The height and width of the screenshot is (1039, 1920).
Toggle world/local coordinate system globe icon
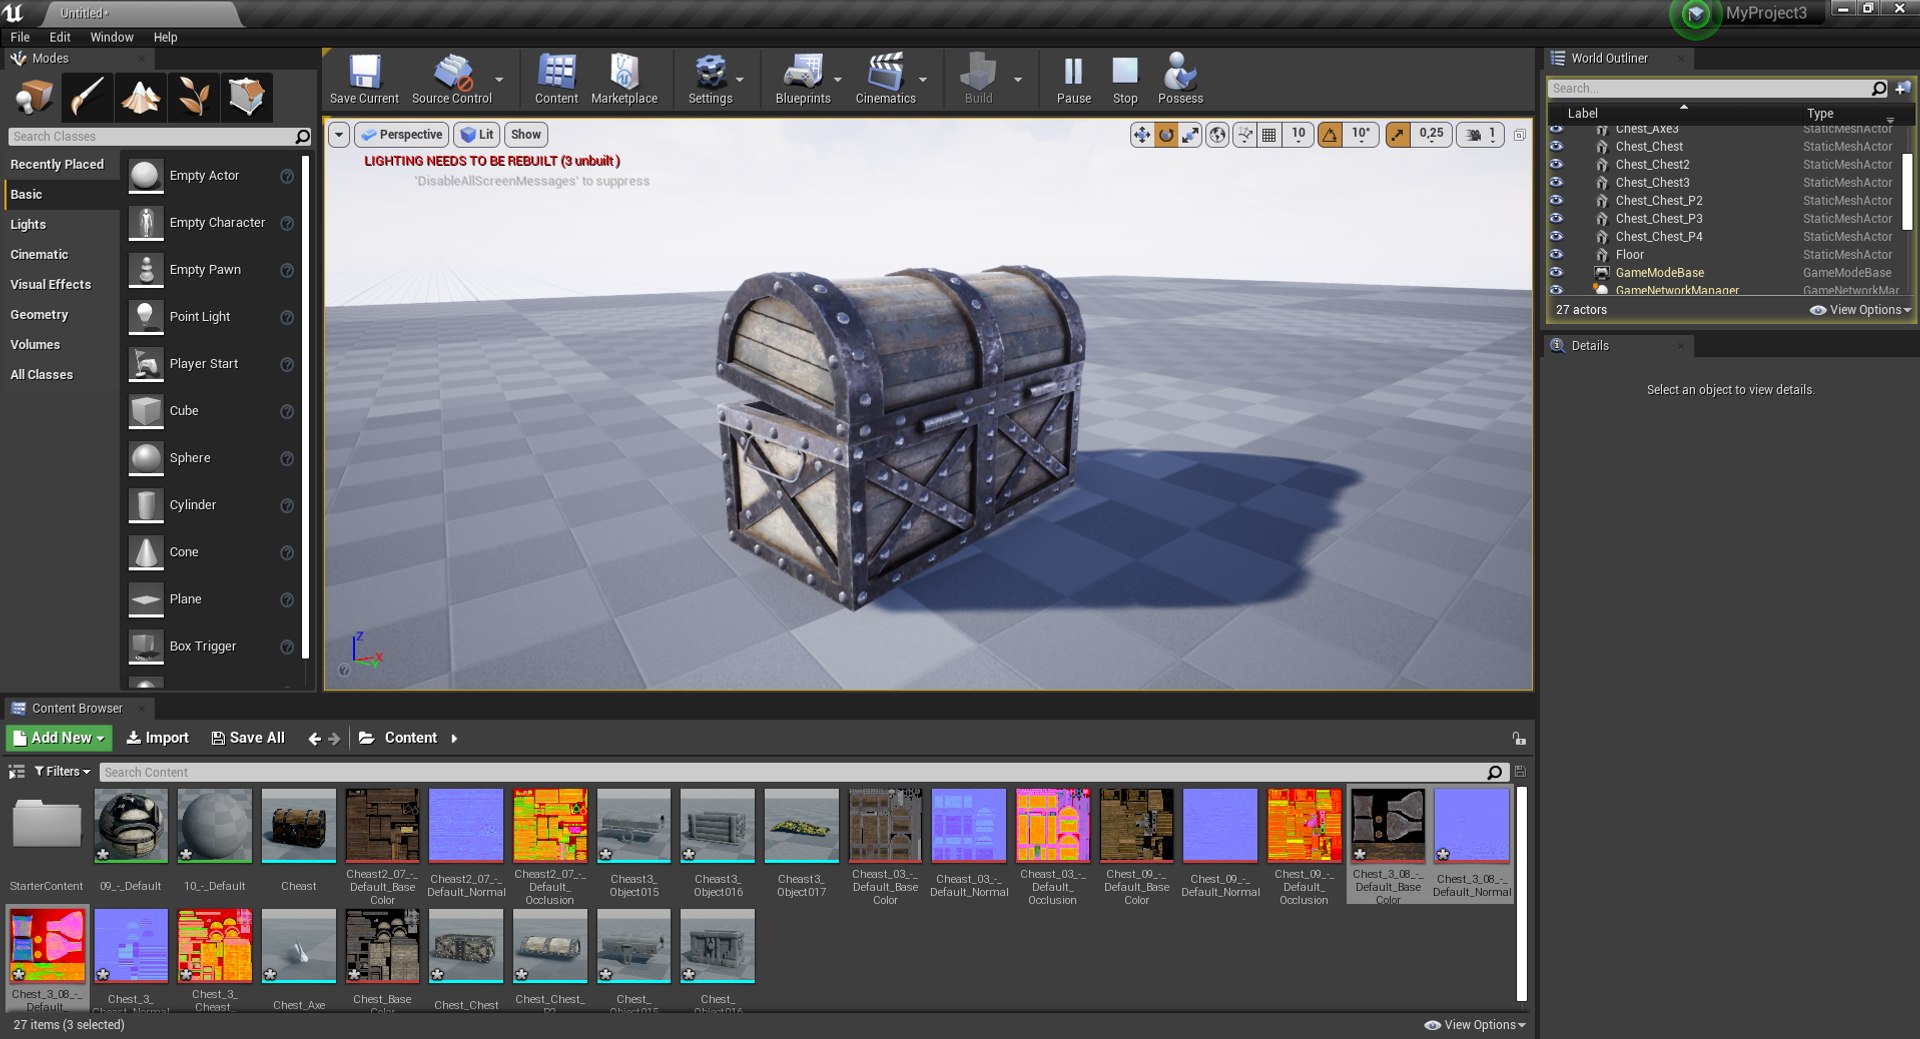click(x=1217, y=135)
